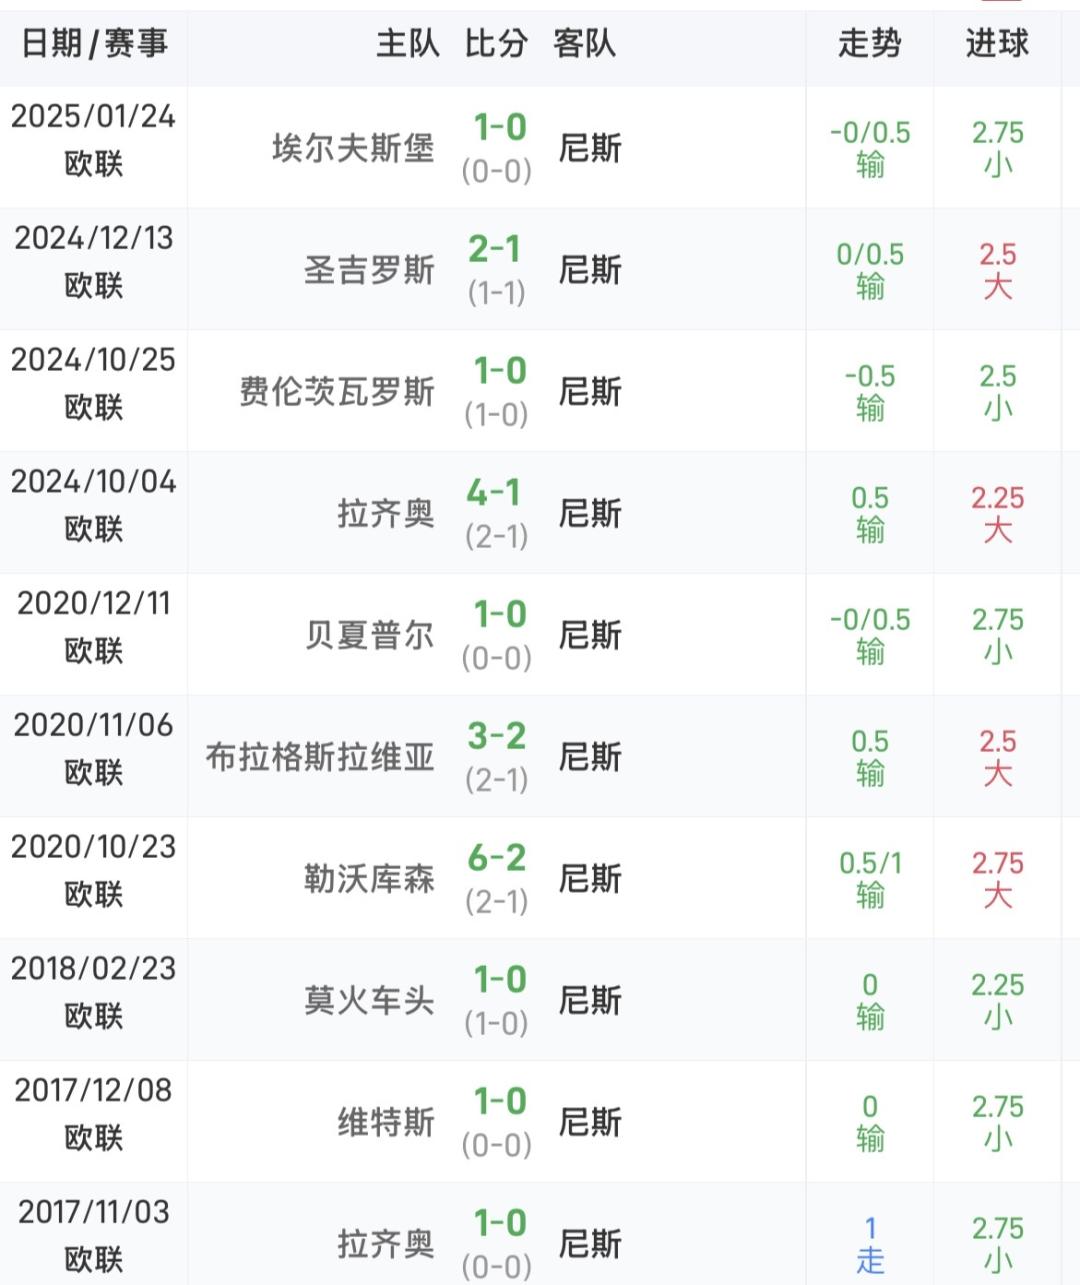
Task: Open the 埃尔夫斯堡 team page
Action: 353,149
